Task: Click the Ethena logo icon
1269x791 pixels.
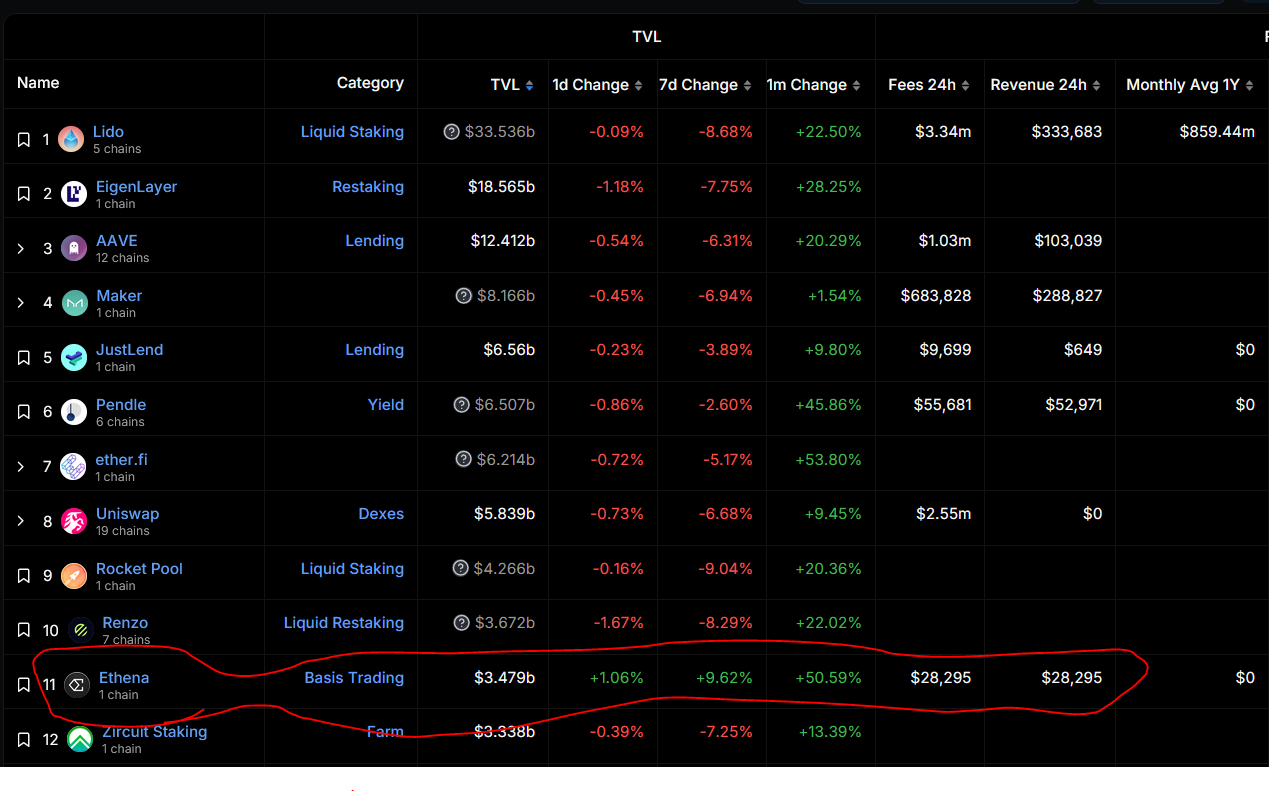Action: [x=77, y=685]
